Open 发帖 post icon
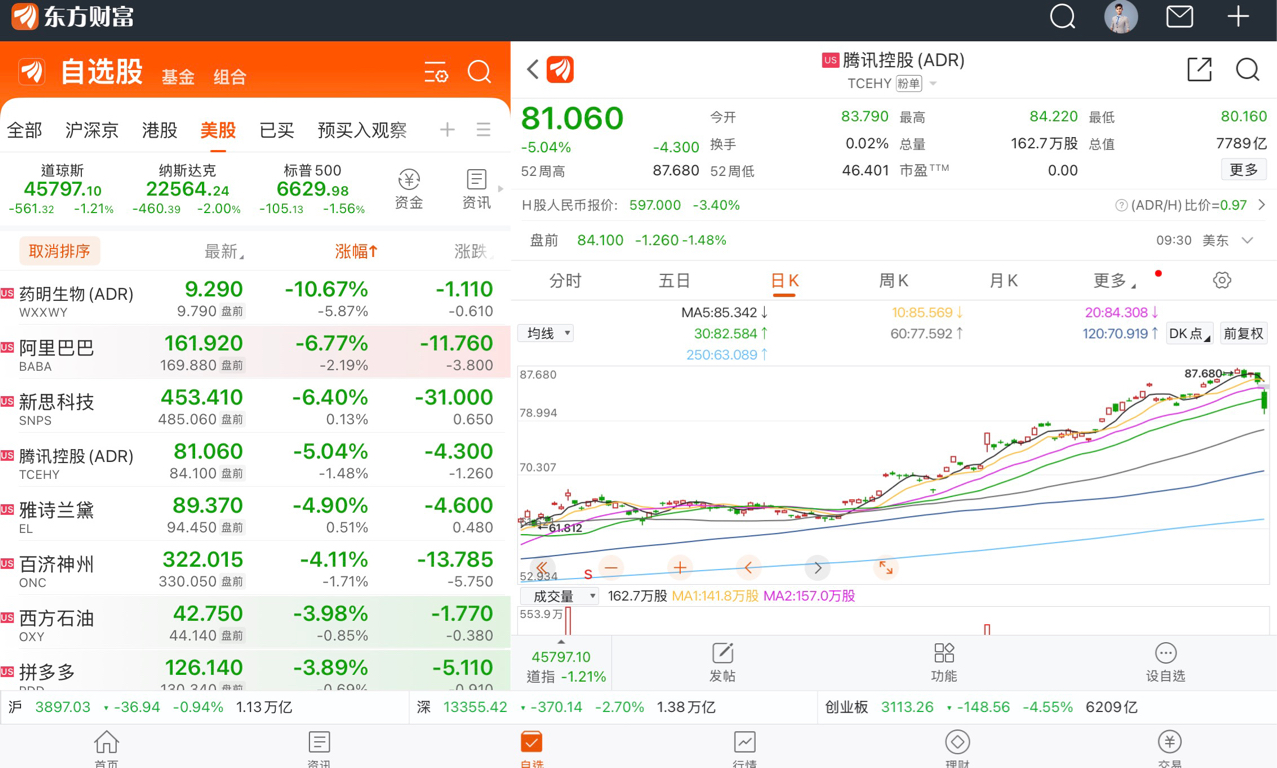This screenshot has height=768, width=1277. [722, 663]
